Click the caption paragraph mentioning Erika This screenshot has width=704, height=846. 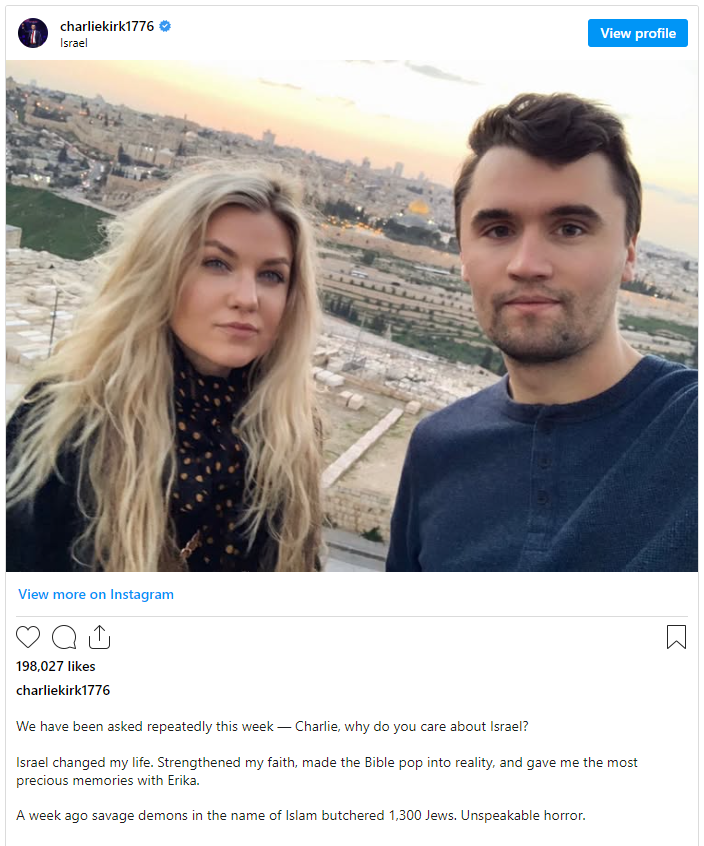point(327,771)
